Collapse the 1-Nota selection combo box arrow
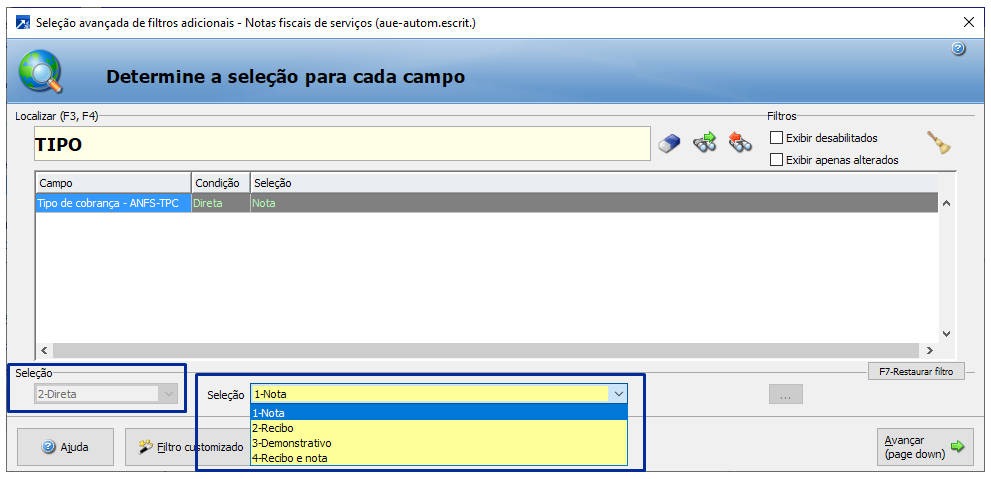 pos(617,394)
